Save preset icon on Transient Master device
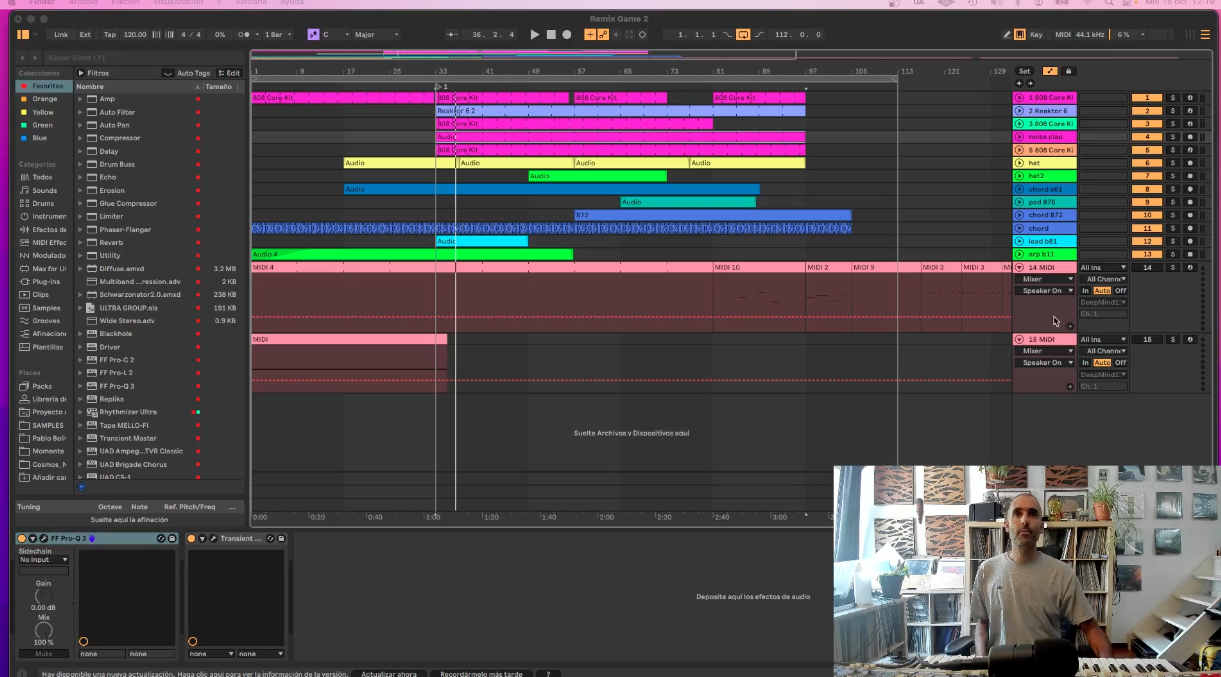 click(282, 539)
